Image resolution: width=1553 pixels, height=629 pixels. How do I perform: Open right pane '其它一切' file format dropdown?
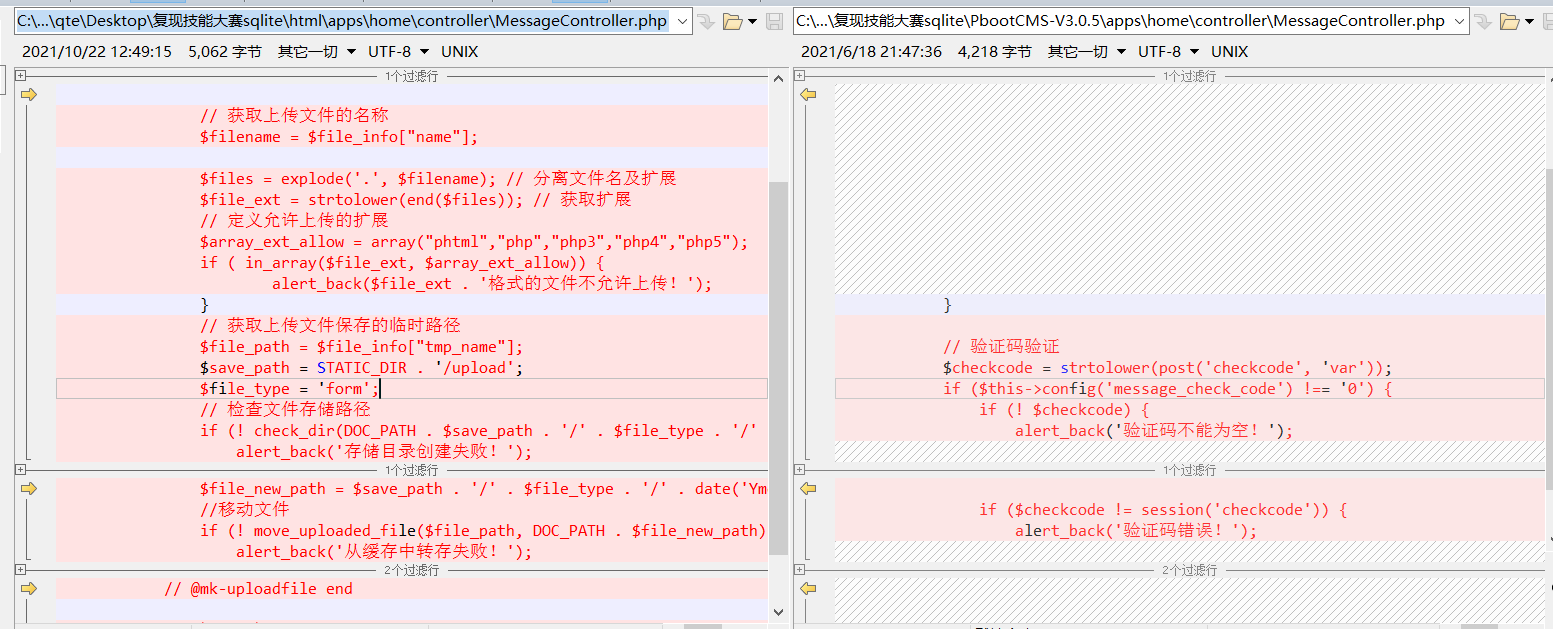pyautogui.click(x=1087, y=51)
